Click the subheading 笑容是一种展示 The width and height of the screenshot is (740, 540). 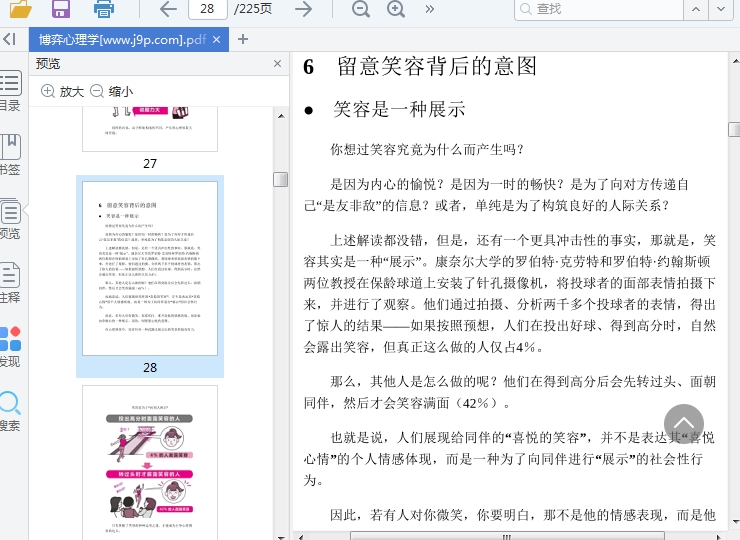(x=399, y=109)
